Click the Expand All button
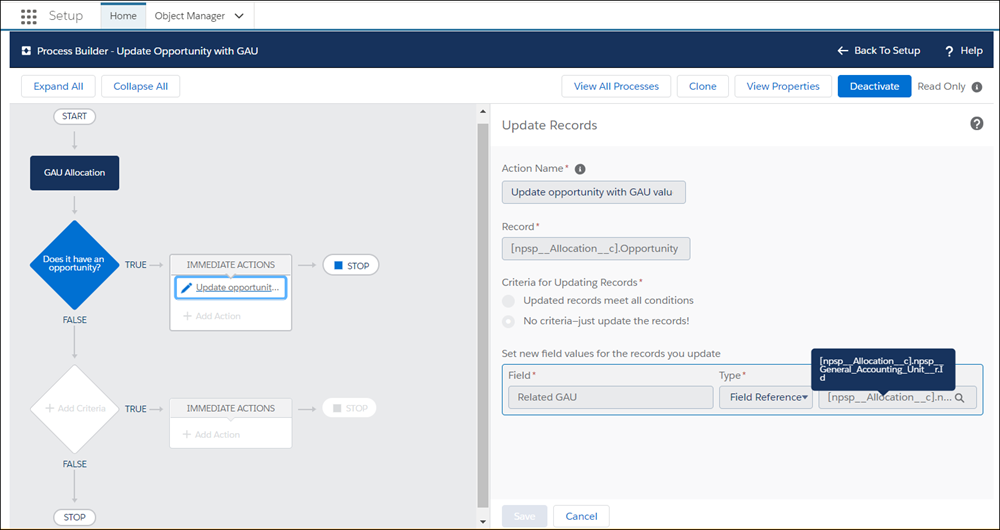Image resolution: width=1000 pixels, height=530 pixels. point(58,86)
